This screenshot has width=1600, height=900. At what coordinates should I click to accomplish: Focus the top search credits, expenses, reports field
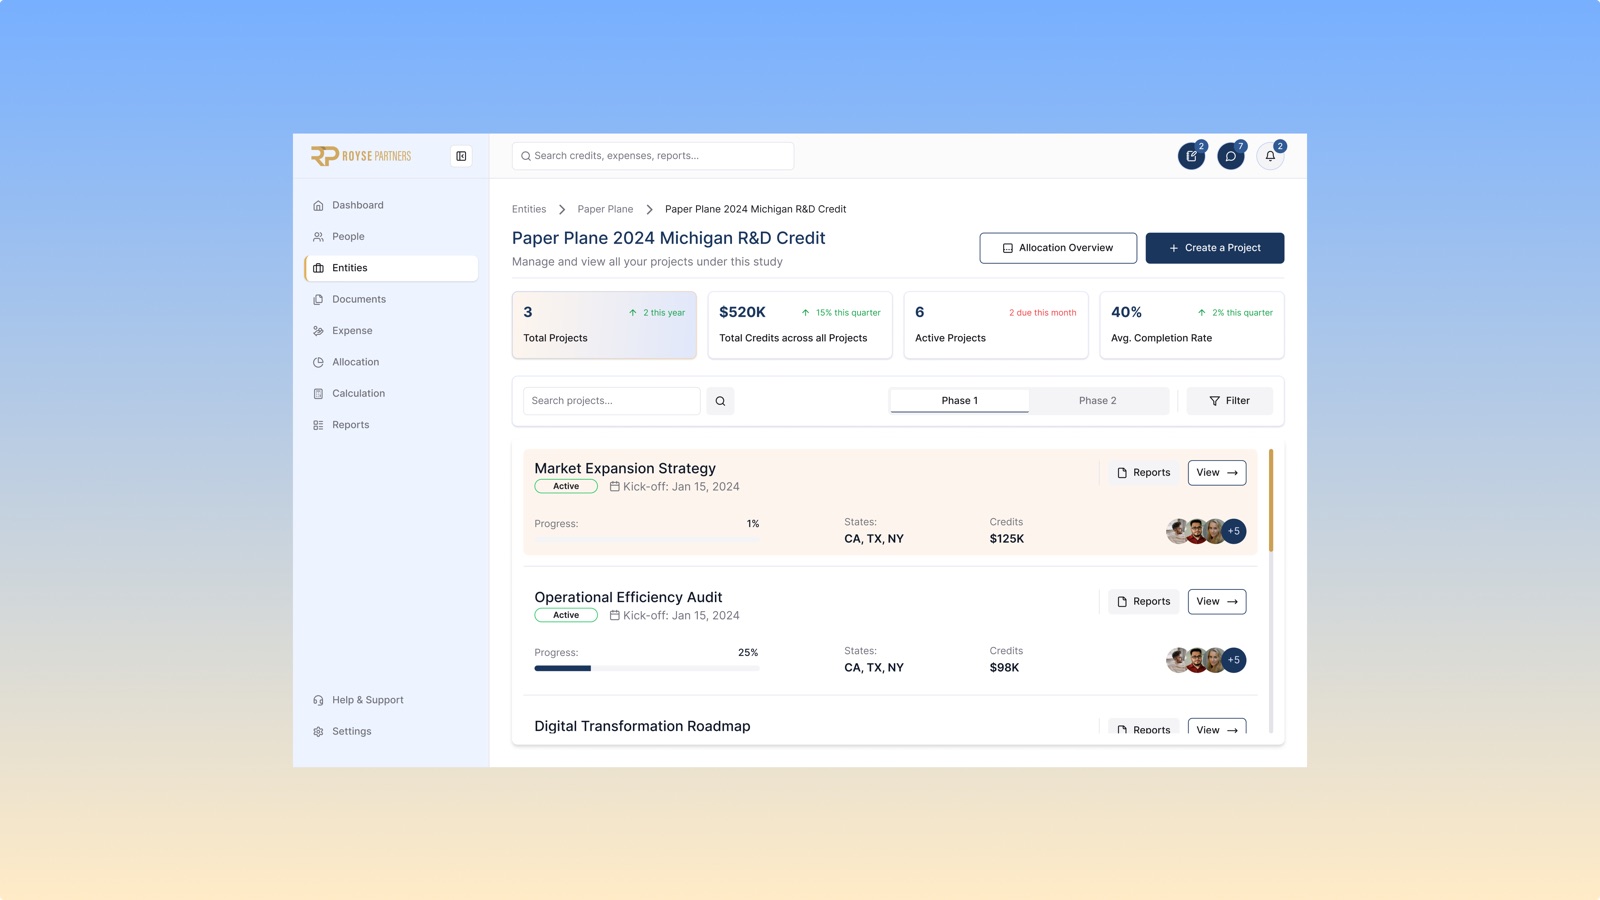(x=653, y=156)
